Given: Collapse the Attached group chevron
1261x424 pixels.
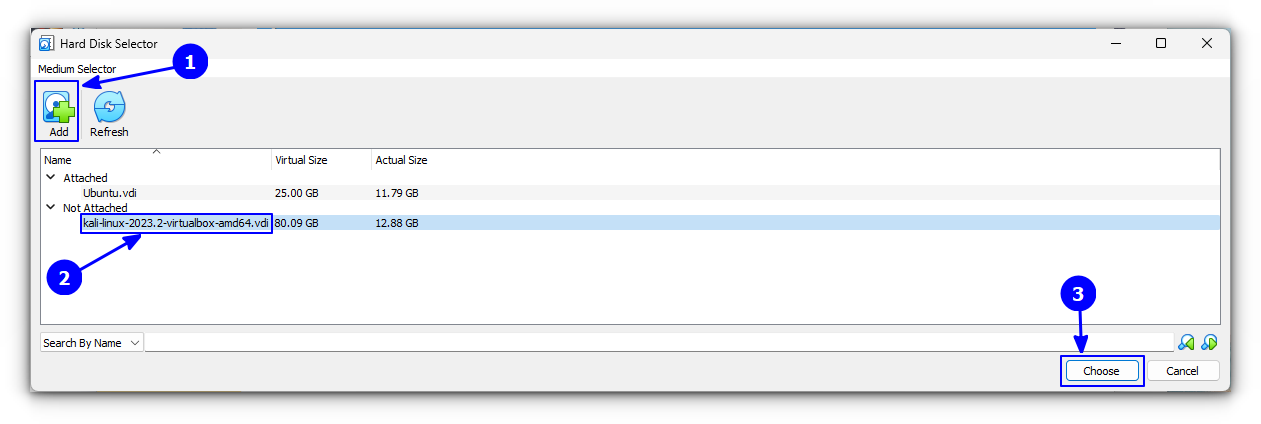Looking at the screenshot, I should (x=50, y=178).
